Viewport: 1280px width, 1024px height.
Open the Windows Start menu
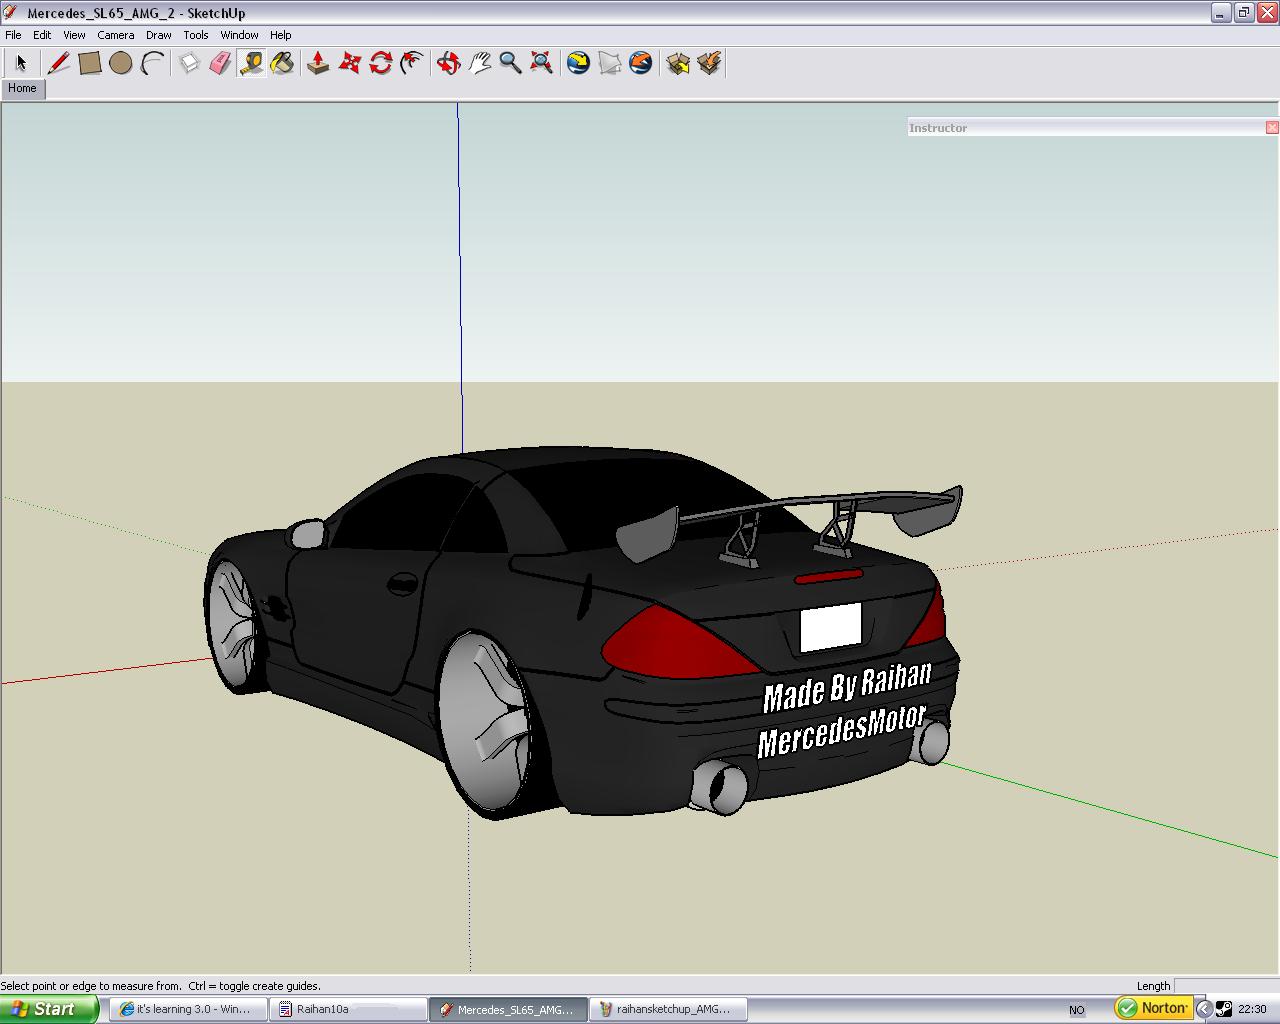point(49,1009)
